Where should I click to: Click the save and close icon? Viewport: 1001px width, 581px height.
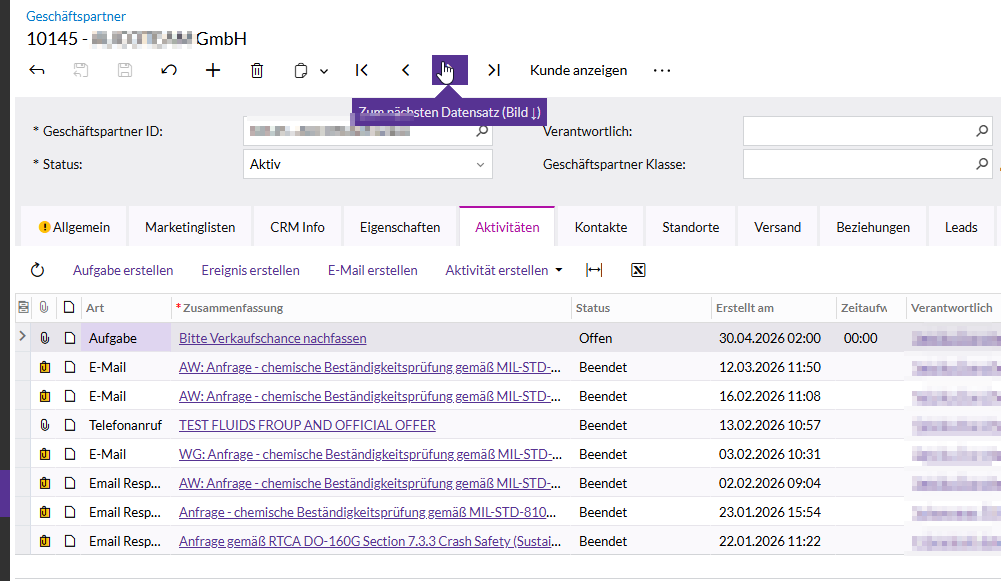coord(80,70)
